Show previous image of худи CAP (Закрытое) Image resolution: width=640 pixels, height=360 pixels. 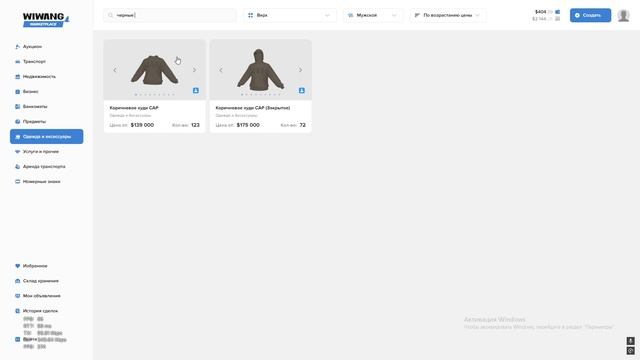[x=221, y=70]
